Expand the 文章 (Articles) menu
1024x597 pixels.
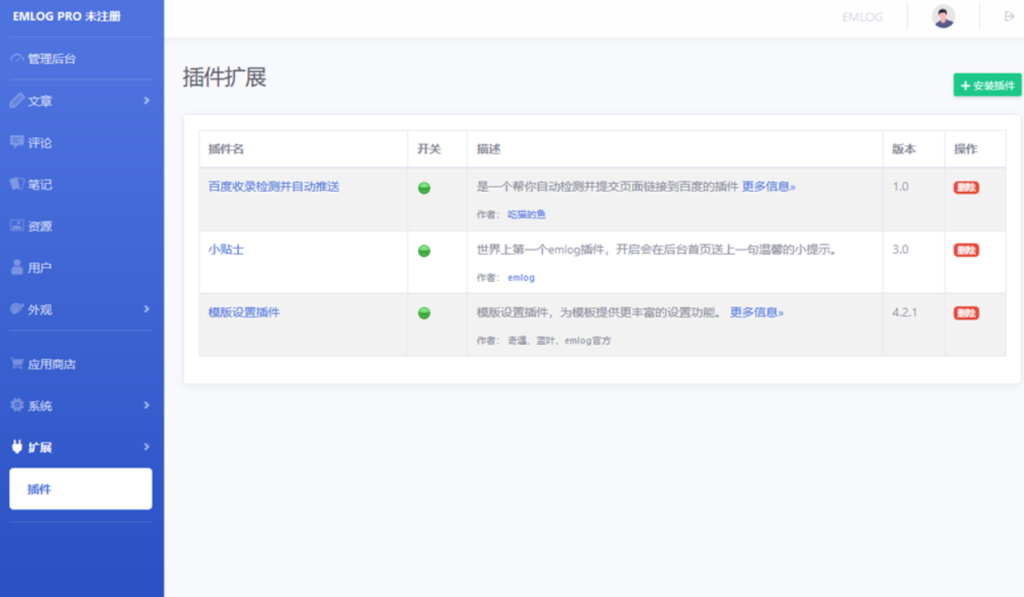(40, 100)
